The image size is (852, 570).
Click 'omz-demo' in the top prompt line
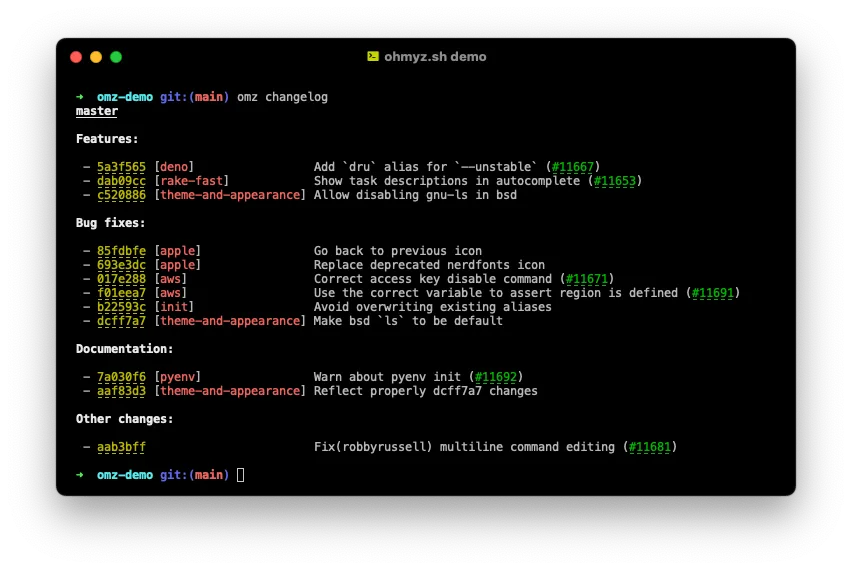pyautogui.click(x=125, y=97)
